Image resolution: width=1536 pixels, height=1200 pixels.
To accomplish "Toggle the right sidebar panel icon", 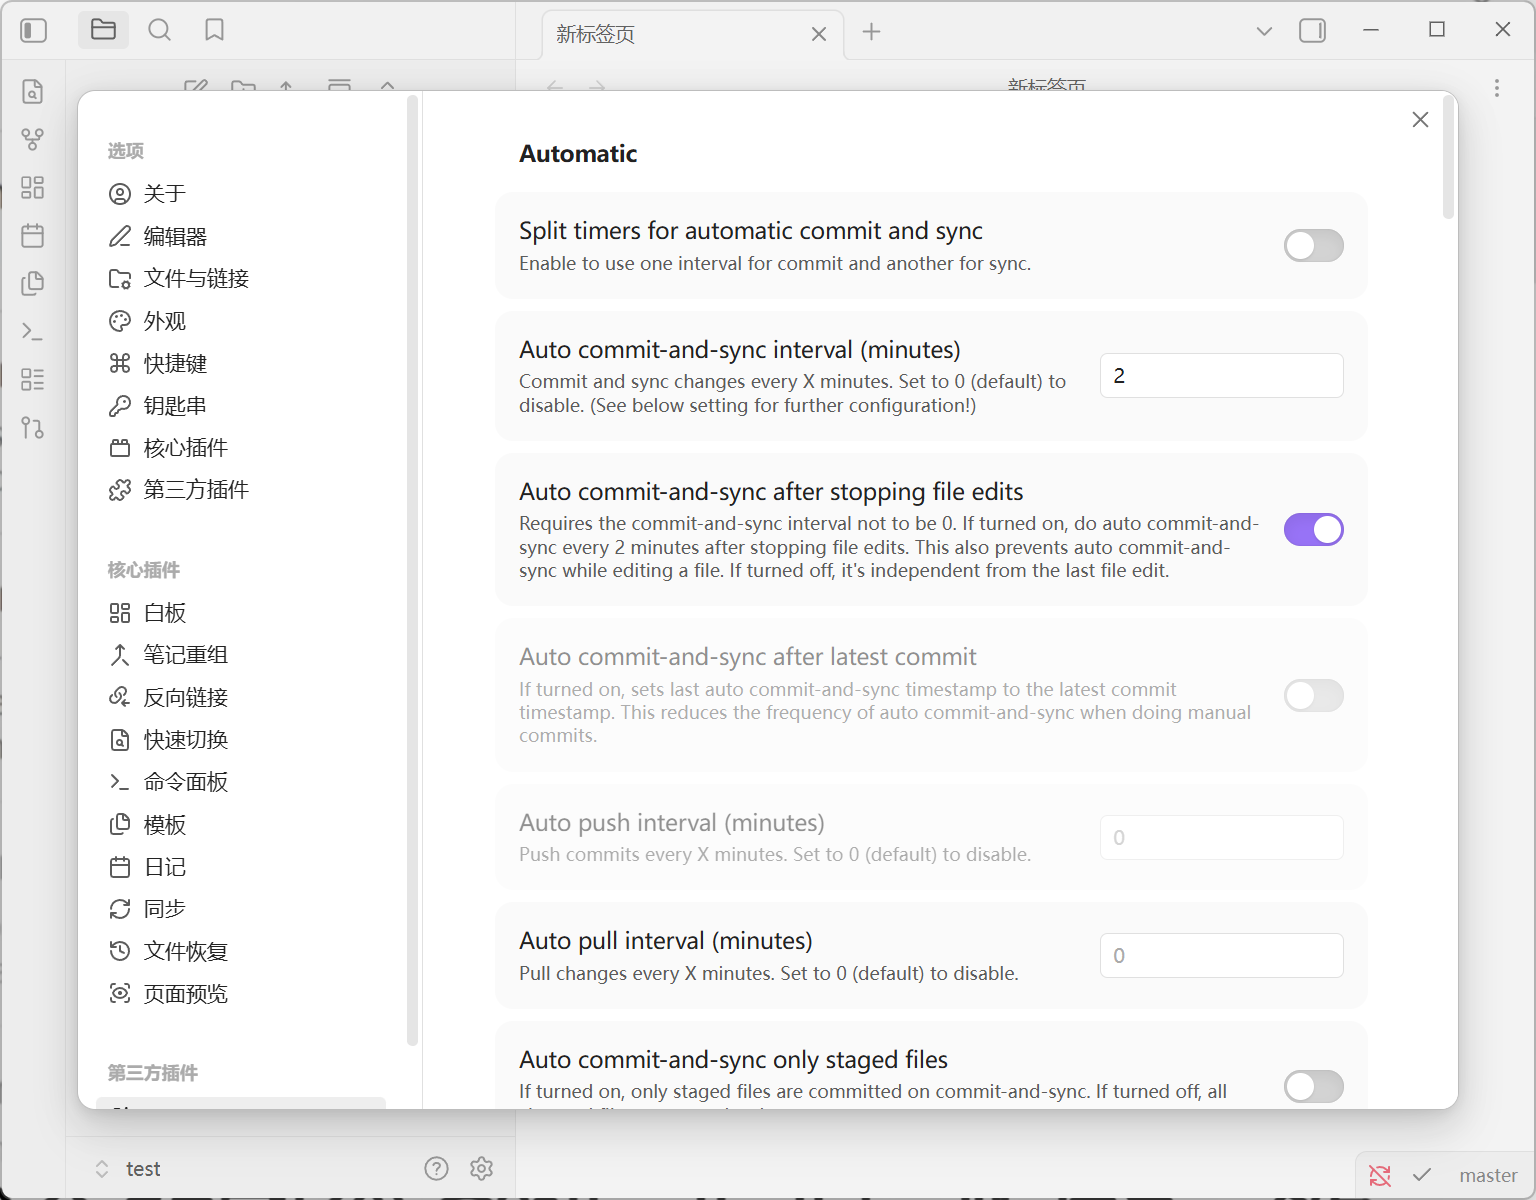I will coord(1312,31).
